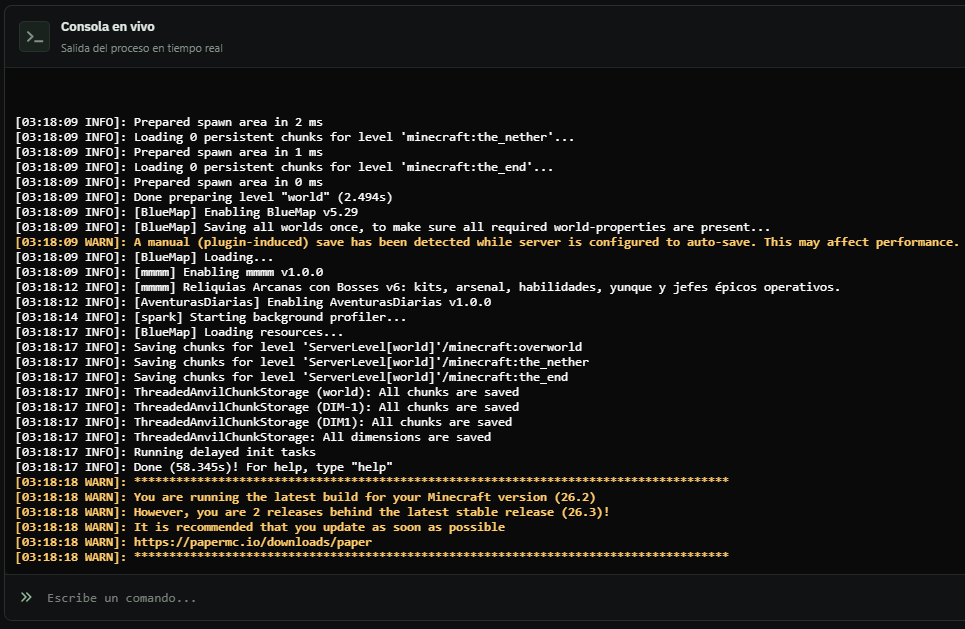Viewport: 965px width, 629px height.
Task: Select the ThreadedAnvilChunkStorage (DIM1) line
Action: (x=263, y=422)
